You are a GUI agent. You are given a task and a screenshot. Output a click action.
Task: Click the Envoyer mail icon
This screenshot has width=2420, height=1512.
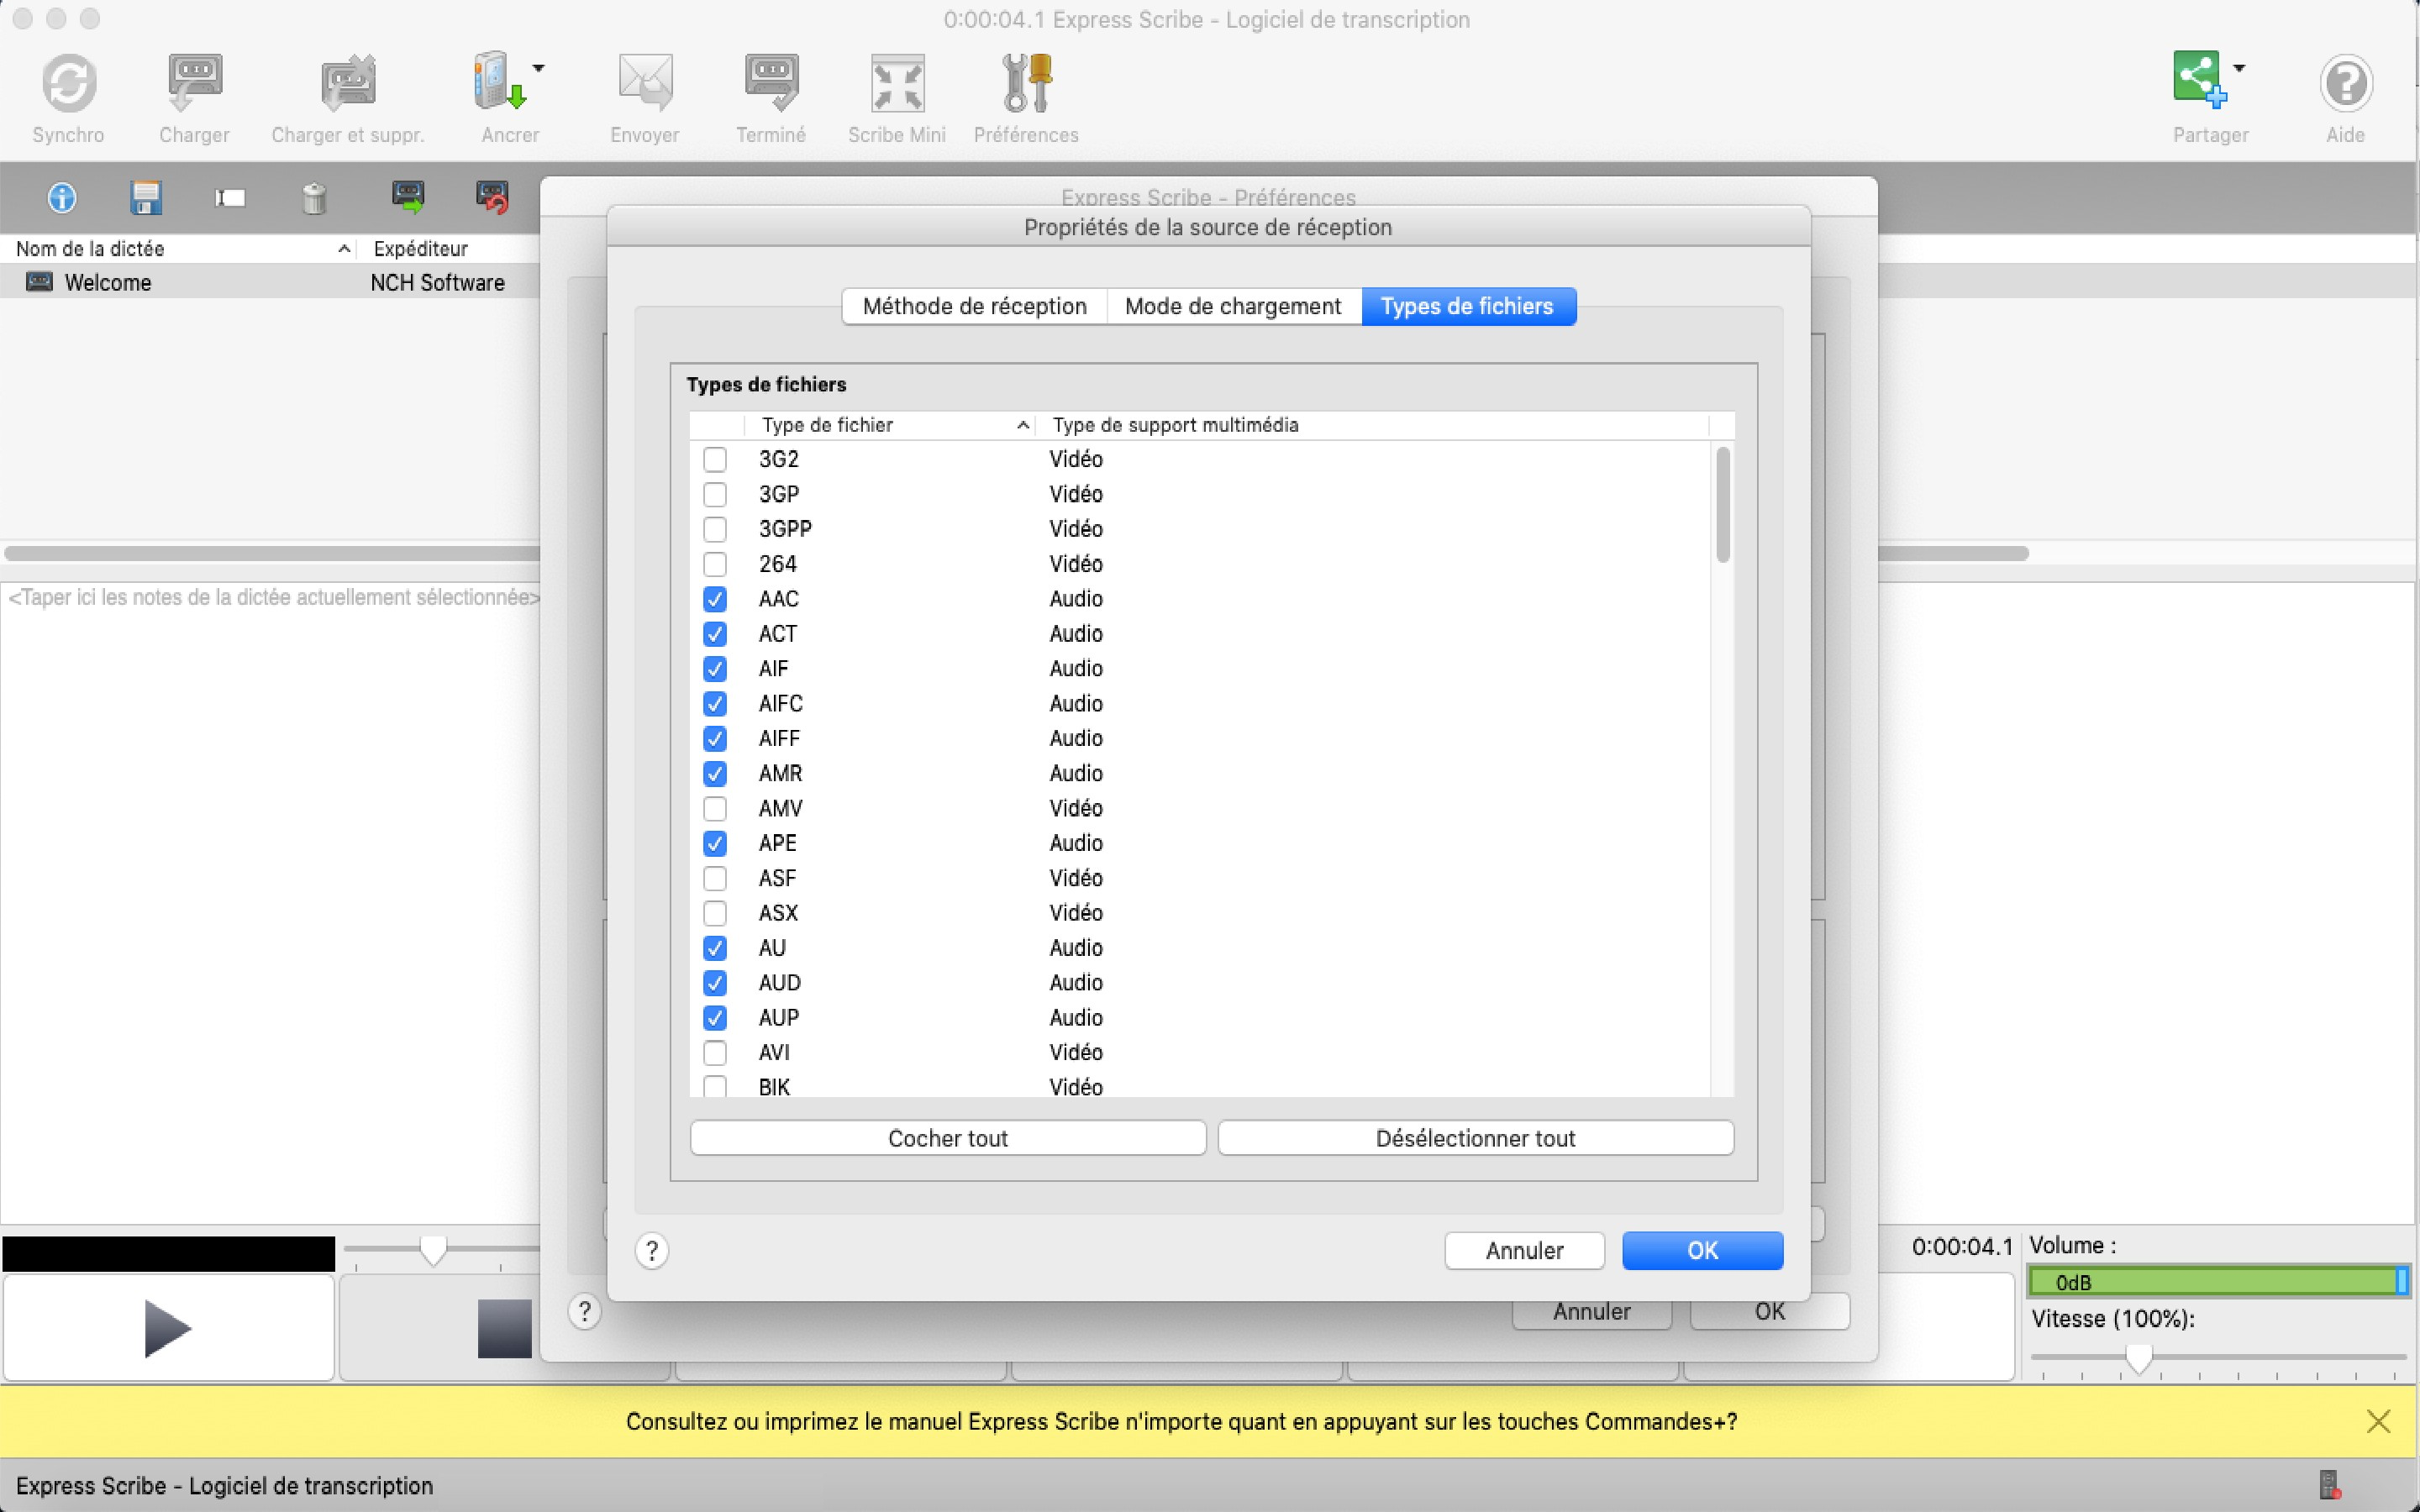tap(644, 84)
